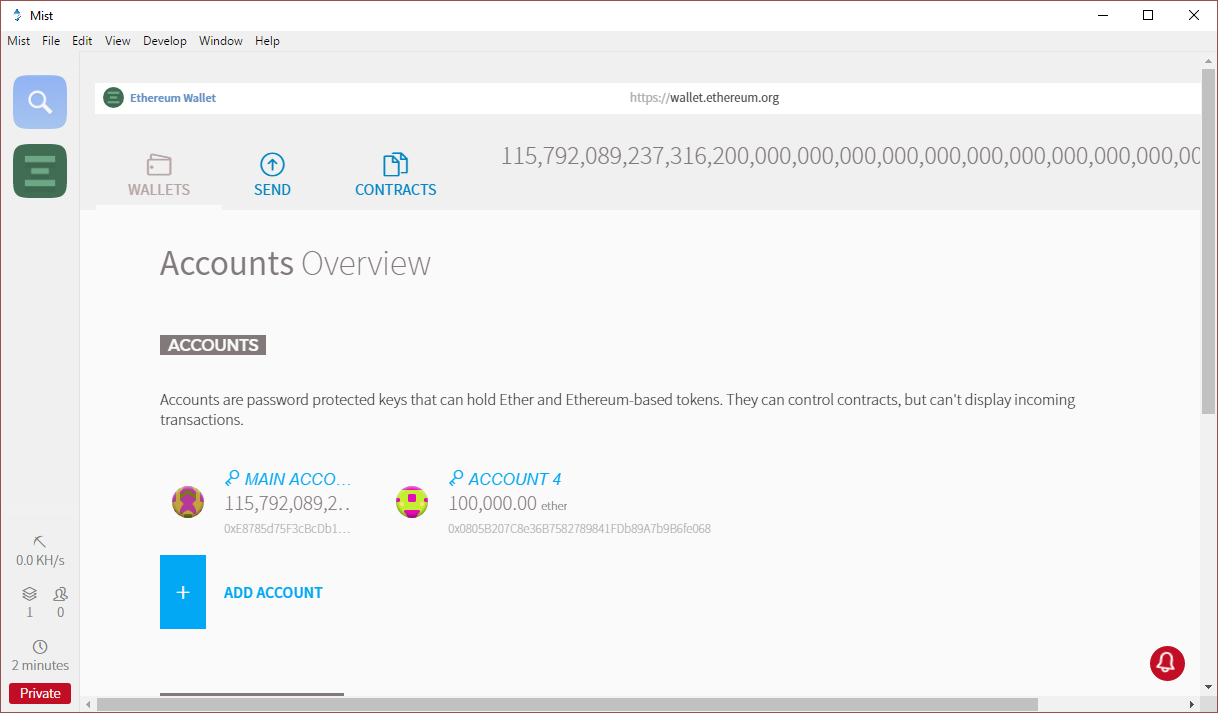Select the Ethereum Wallet sidebar app icon
1218x713 pixels.
pyautogui.click(x=40, y=171)
